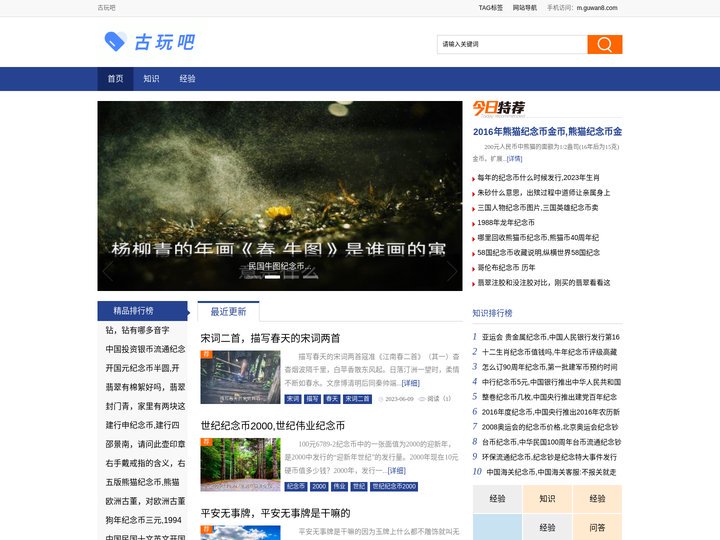The width and height of the screenshot is (720, 540).
Task: Click the 世纪 tag
Action: pos(359,486)
